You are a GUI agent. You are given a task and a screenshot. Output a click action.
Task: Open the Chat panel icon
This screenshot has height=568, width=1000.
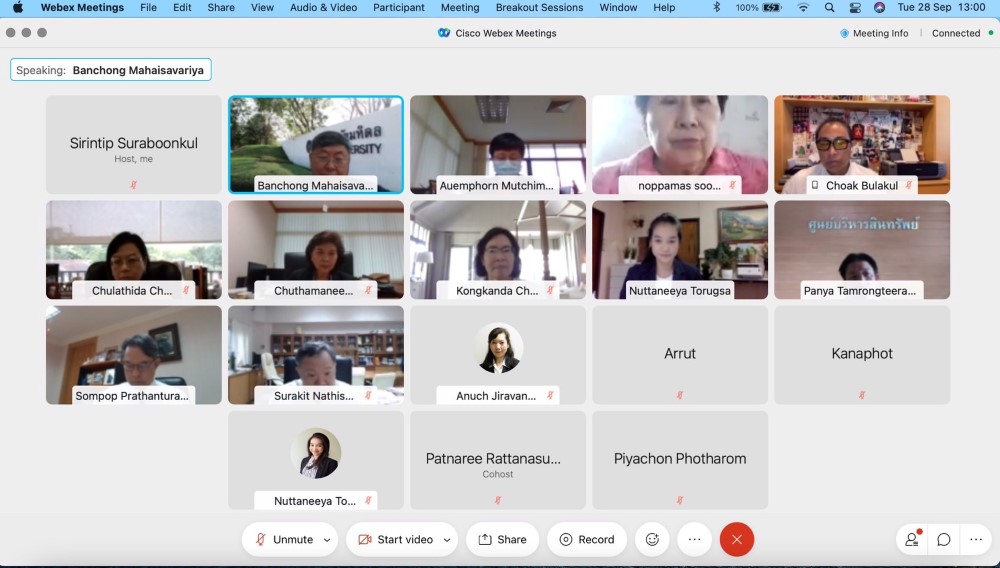(x=943, y=539)
